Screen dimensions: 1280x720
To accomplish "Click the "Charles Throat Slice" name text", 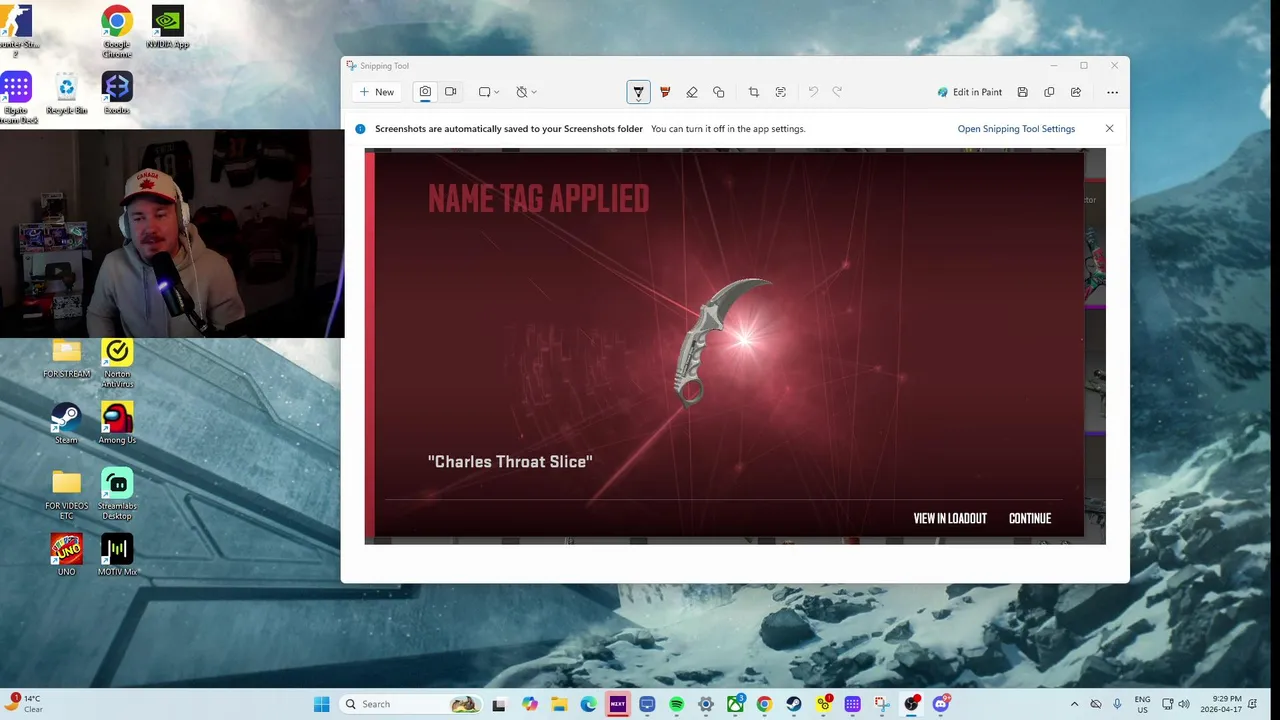I will 510,462.
